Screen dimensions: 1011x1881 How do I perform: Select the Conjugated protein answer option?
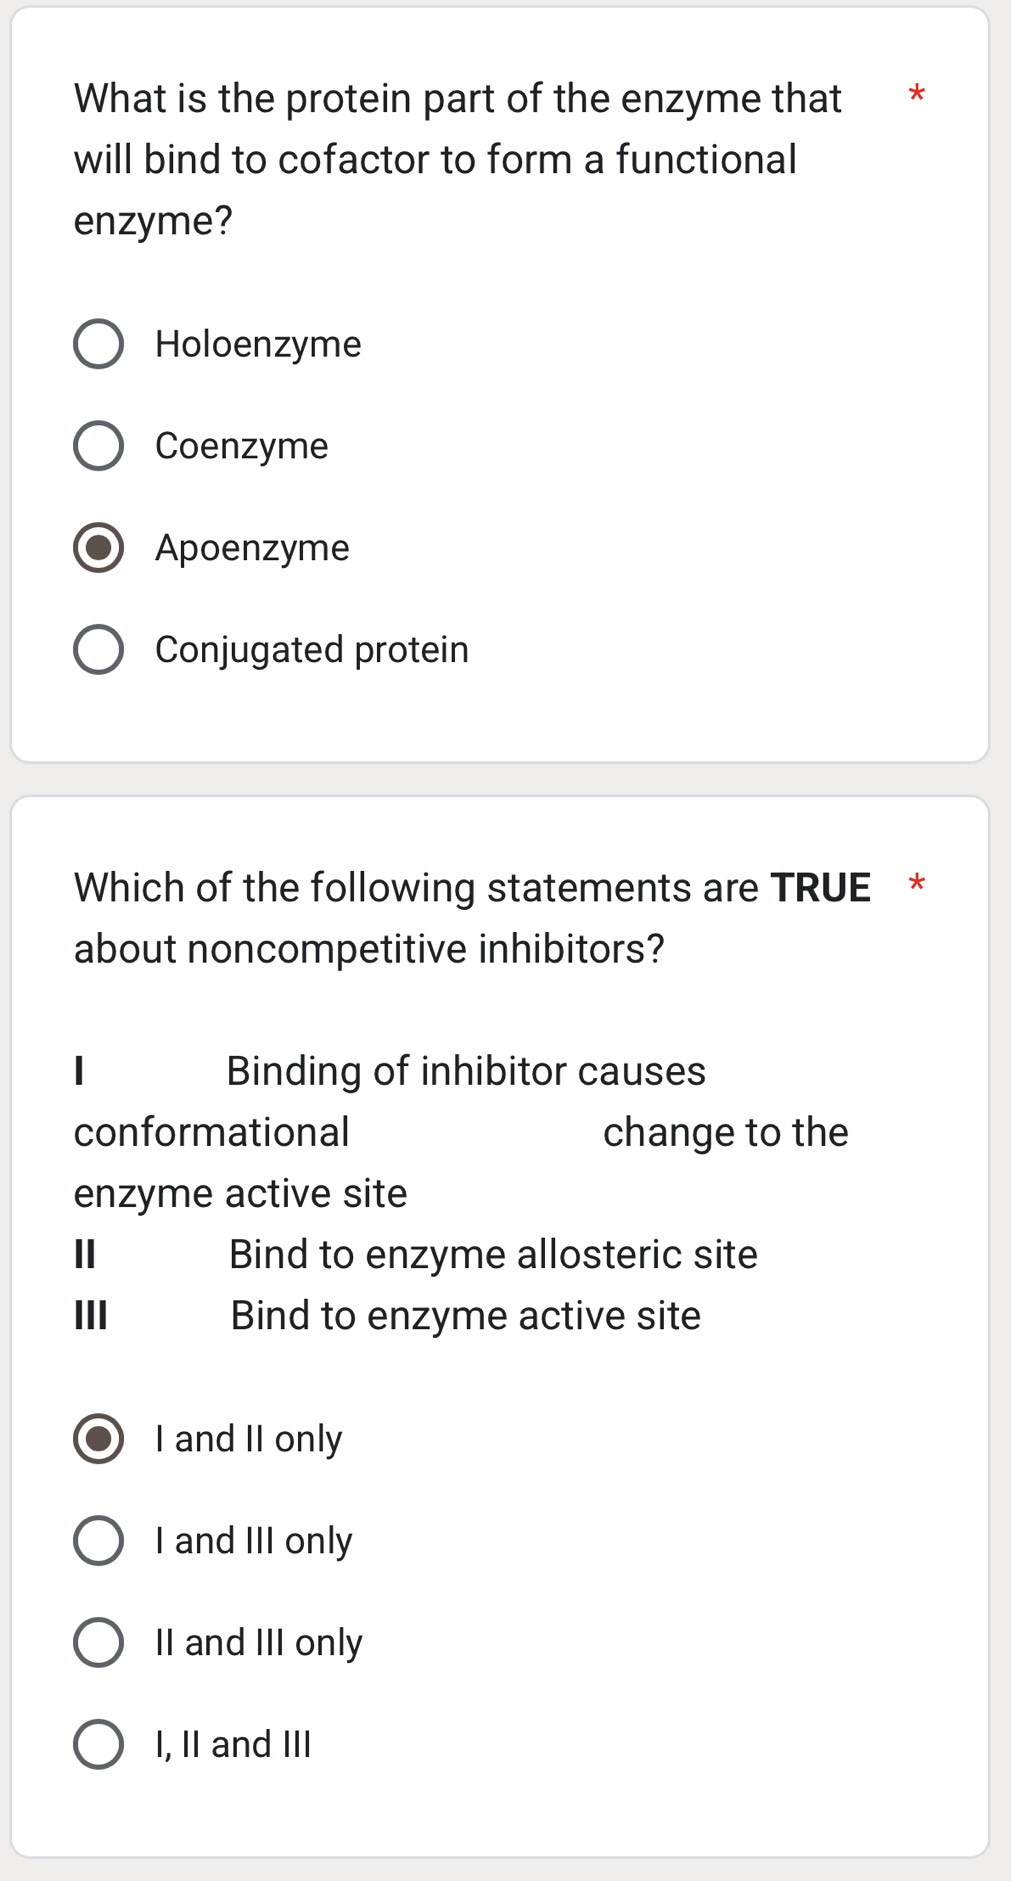point(99,650)
